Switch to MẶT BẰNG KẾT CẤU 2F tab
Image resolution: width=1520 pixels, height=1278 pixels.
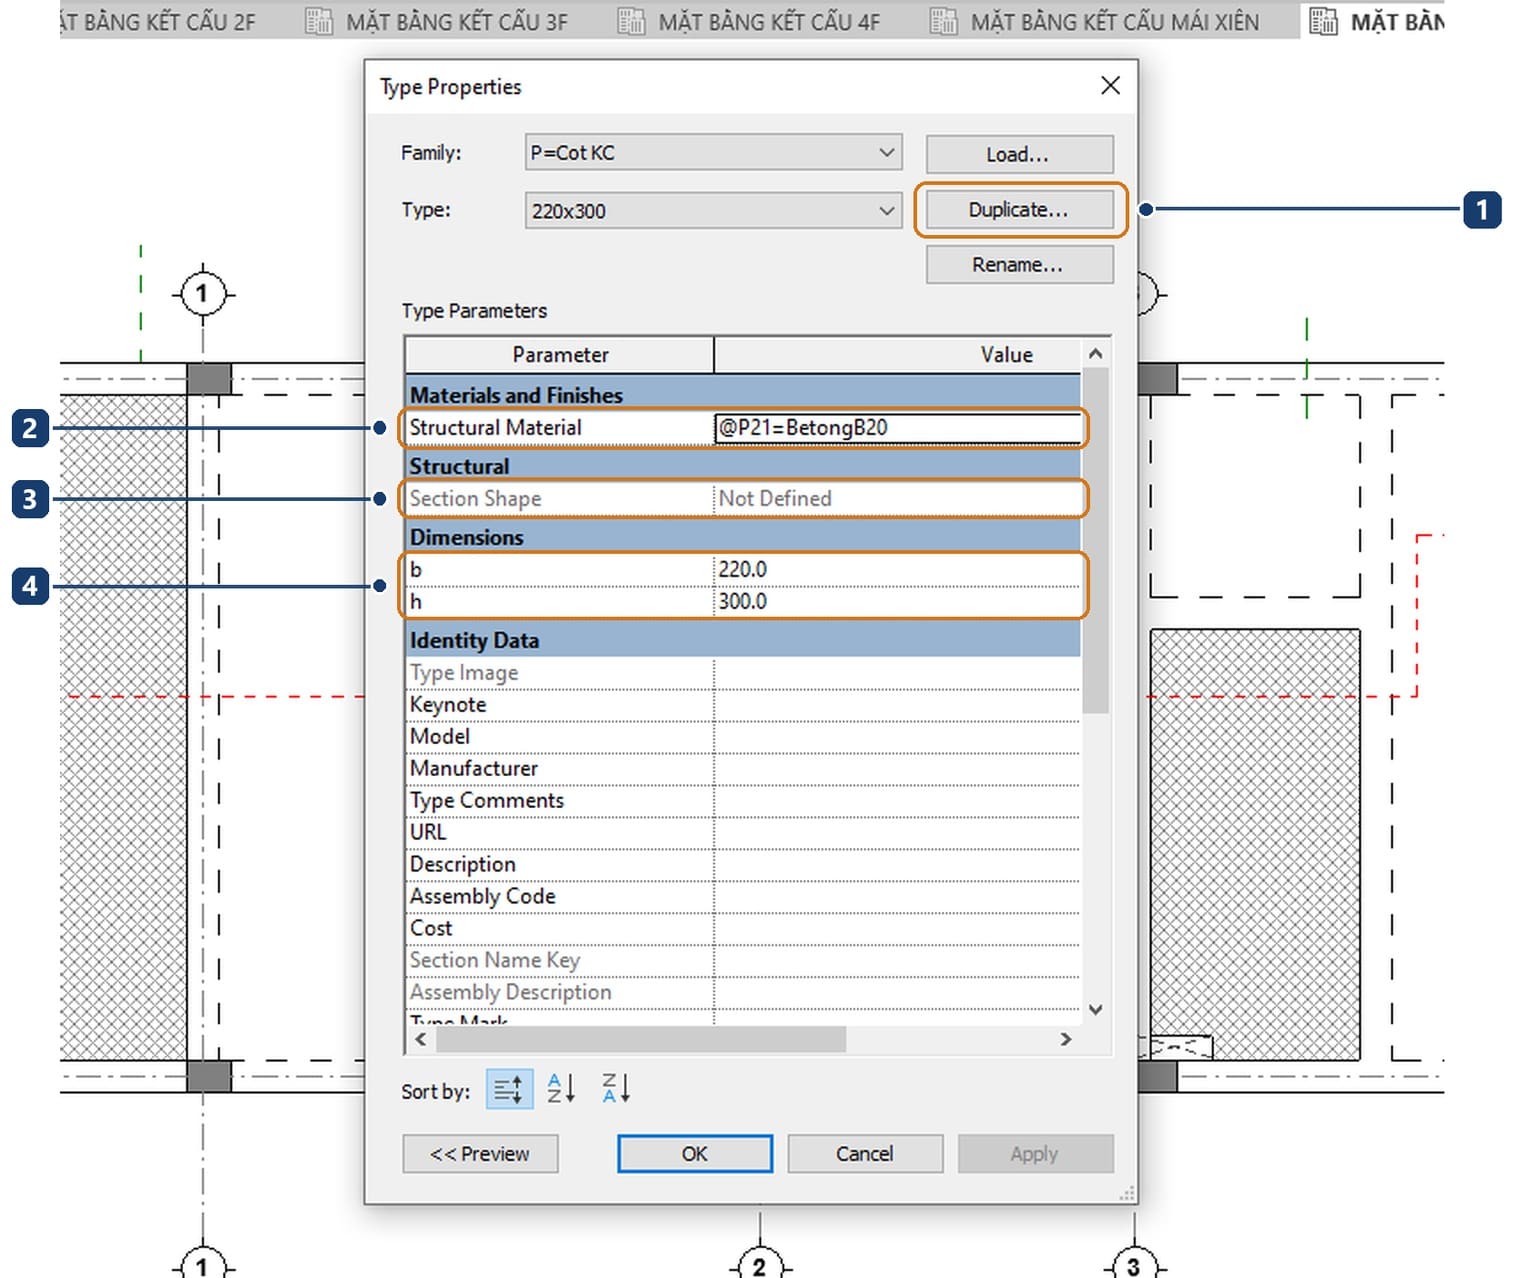(158, 21)
